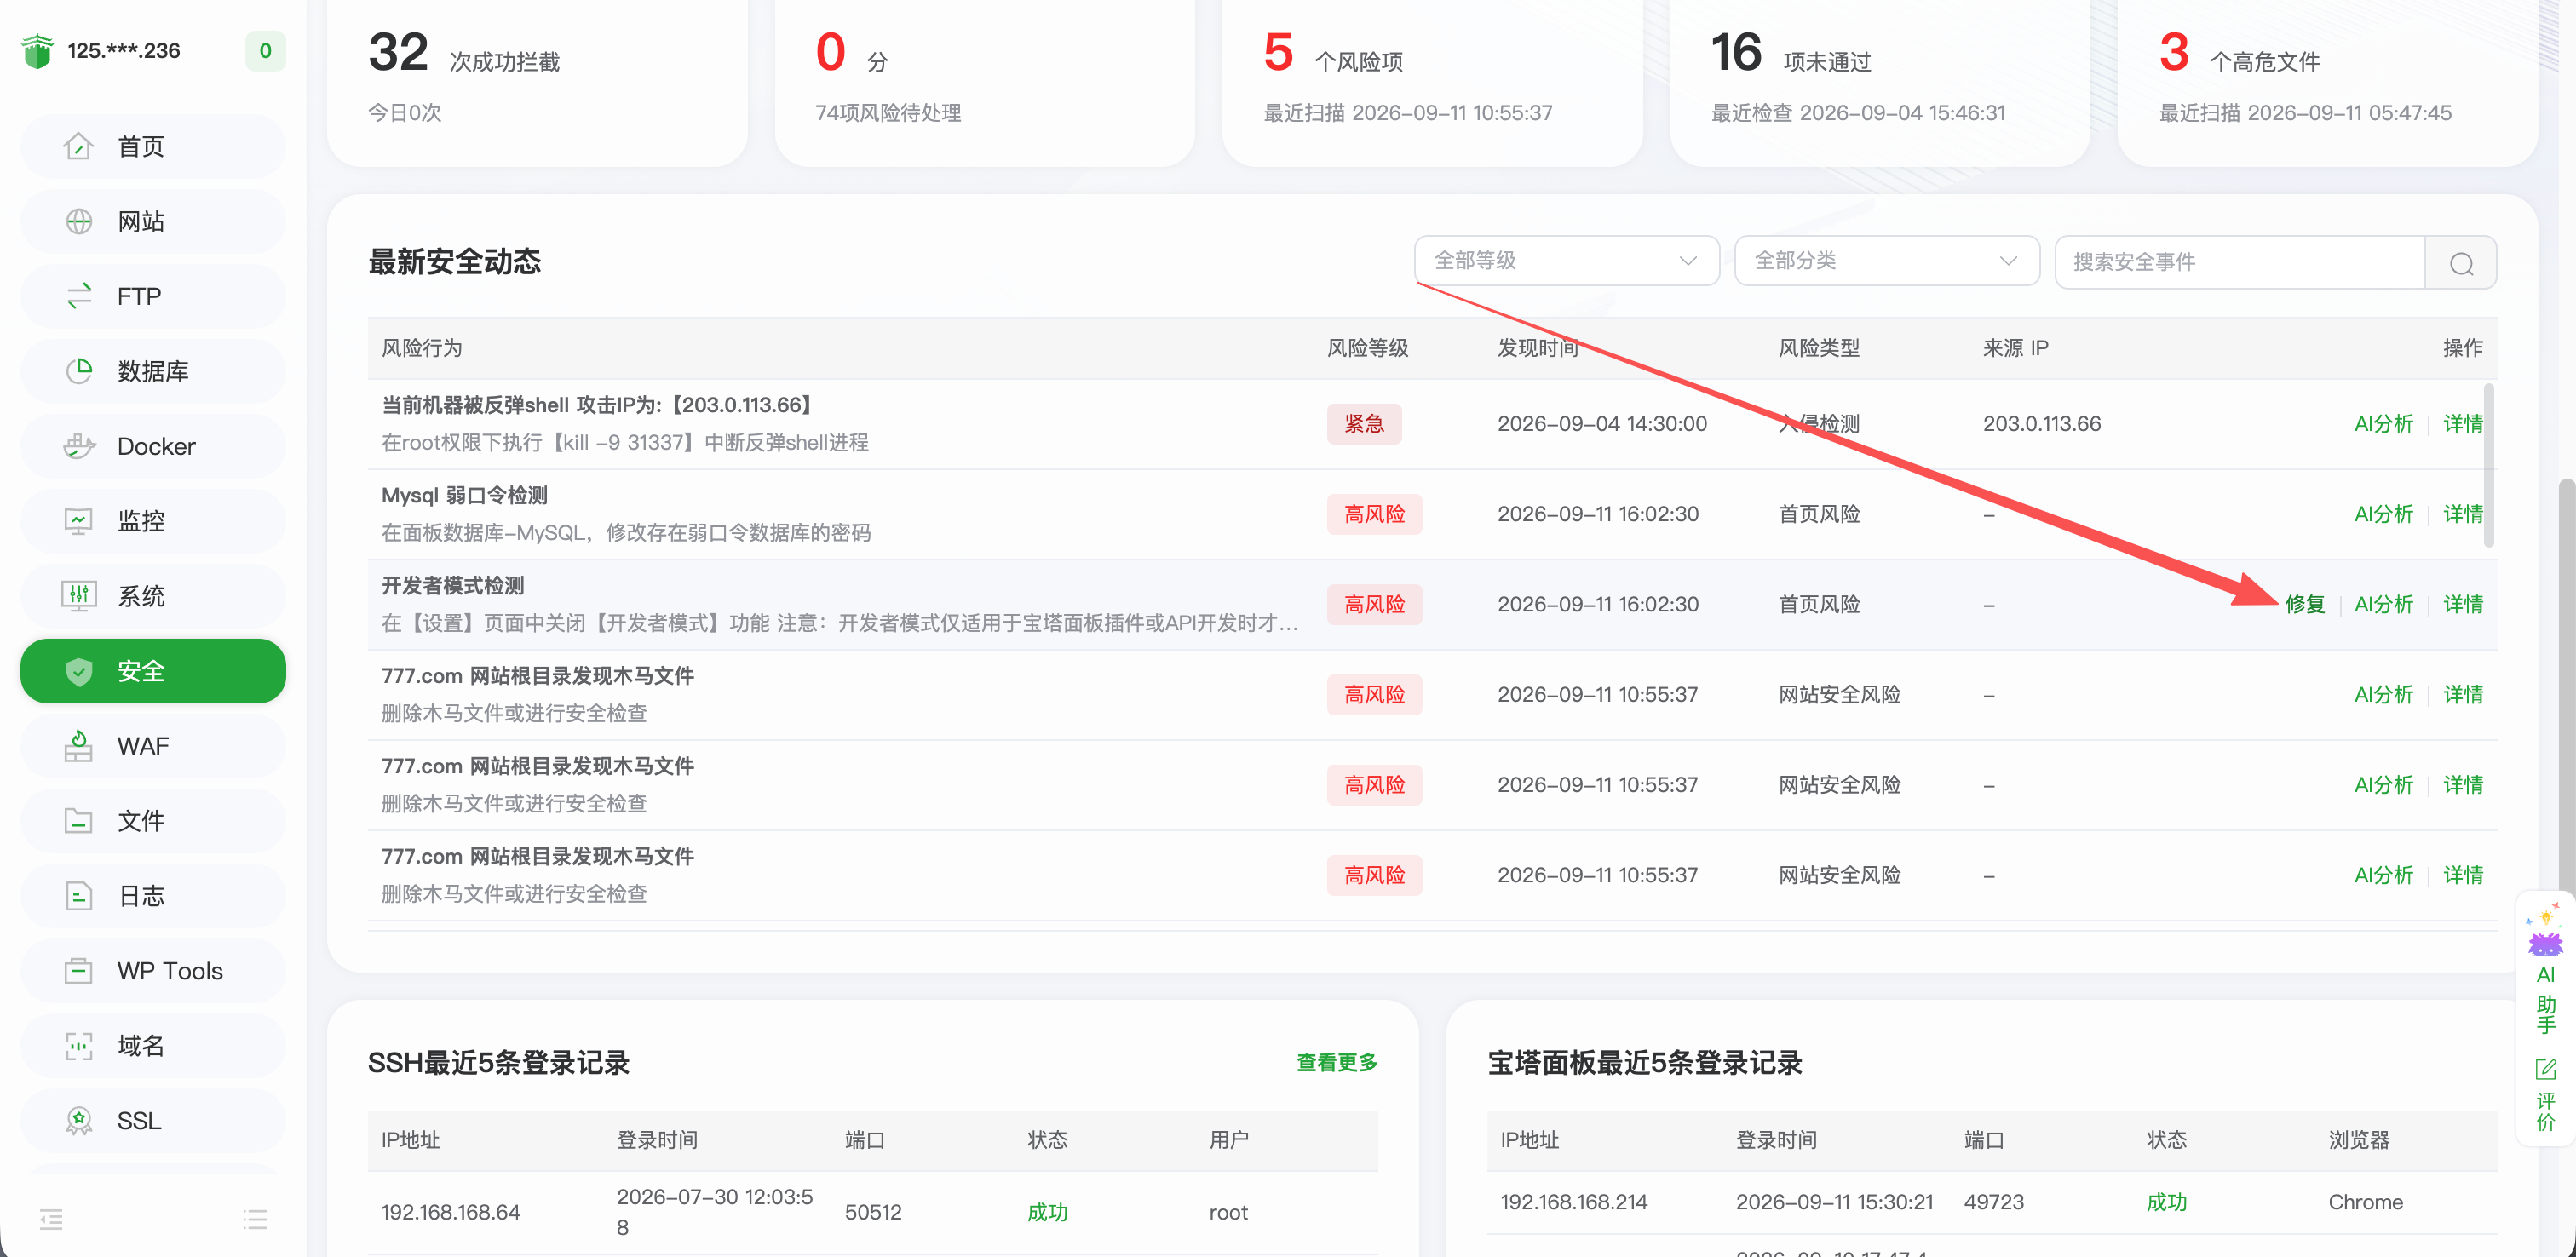Click AI分析 for the 反弹shell row
The image size is (2576, 1257).
coord(2383,423)
